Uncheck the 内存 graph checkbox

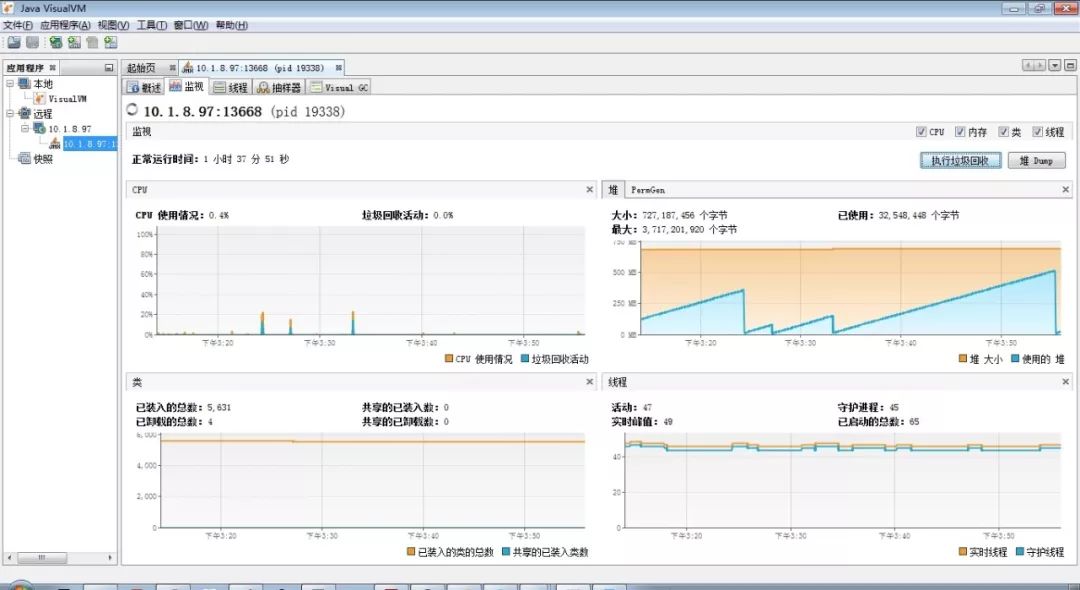coord(959,131)
